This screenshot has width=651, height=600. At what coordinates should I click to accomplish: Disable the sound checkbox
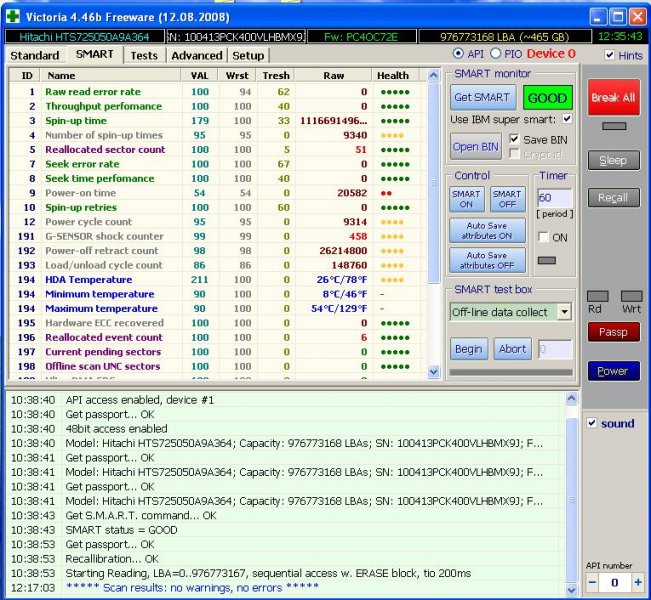(592, 423)
